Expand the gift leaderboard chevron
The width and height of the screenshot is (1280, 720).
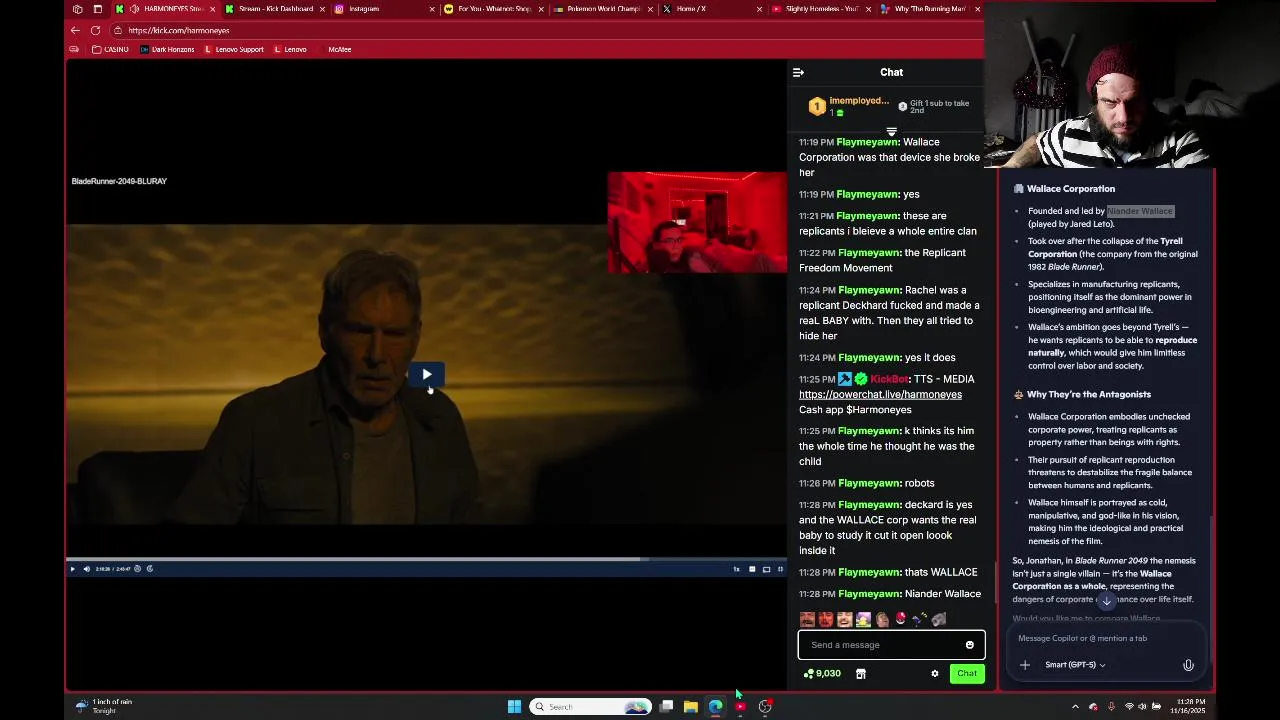[x=891, y=131]
